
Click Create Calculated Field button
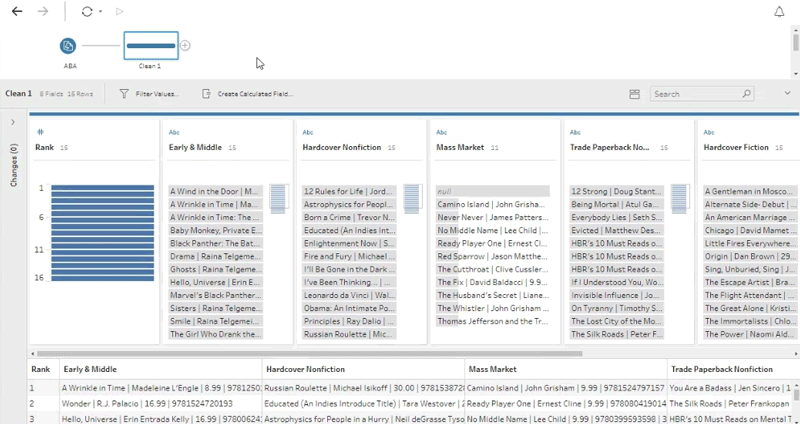247,94
